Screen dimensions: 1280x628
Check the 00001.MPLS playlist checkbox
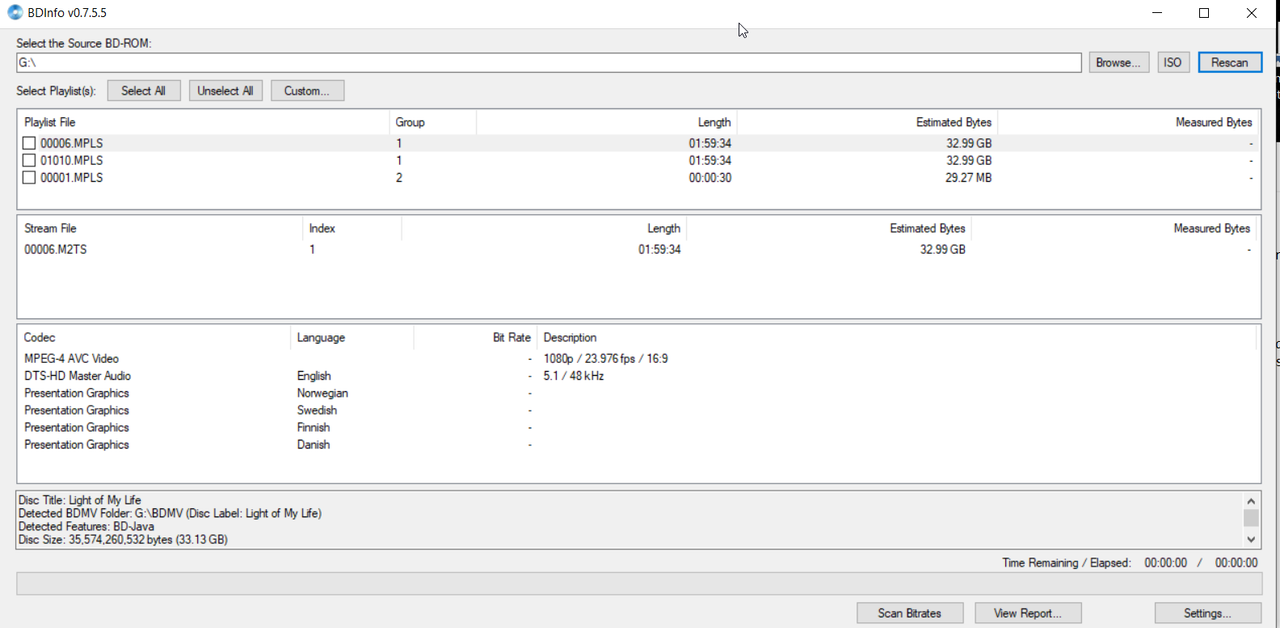[x=29, y=178]
